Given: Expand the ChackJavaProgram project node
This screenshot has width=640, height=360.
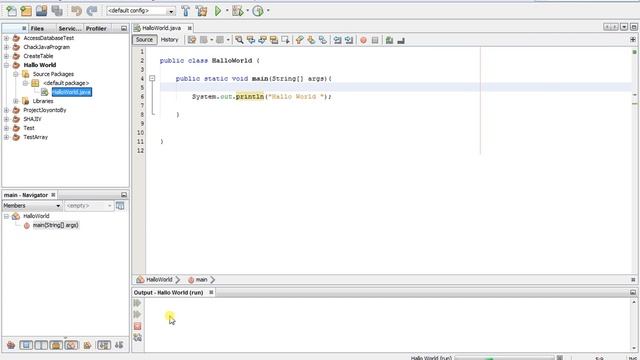Looking at the screenshot, I should click(7, 47).
